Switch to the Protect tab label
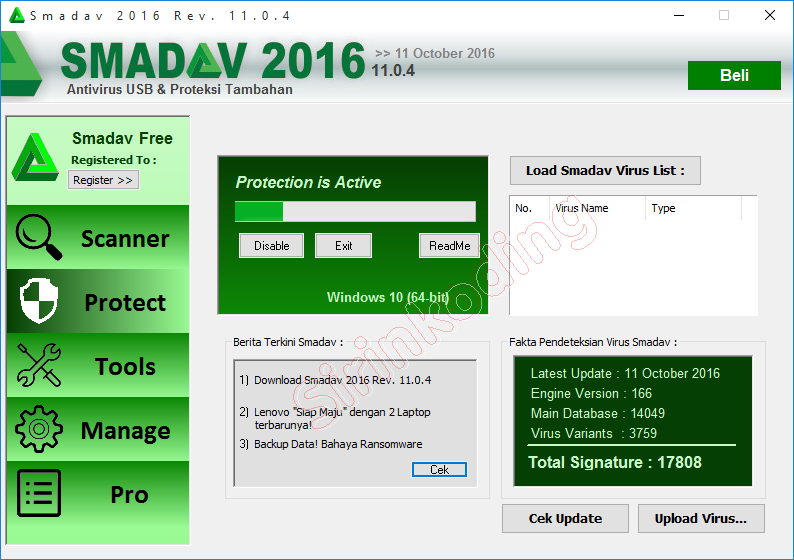This screenshot has height=560, width=794. pos(125,303)
